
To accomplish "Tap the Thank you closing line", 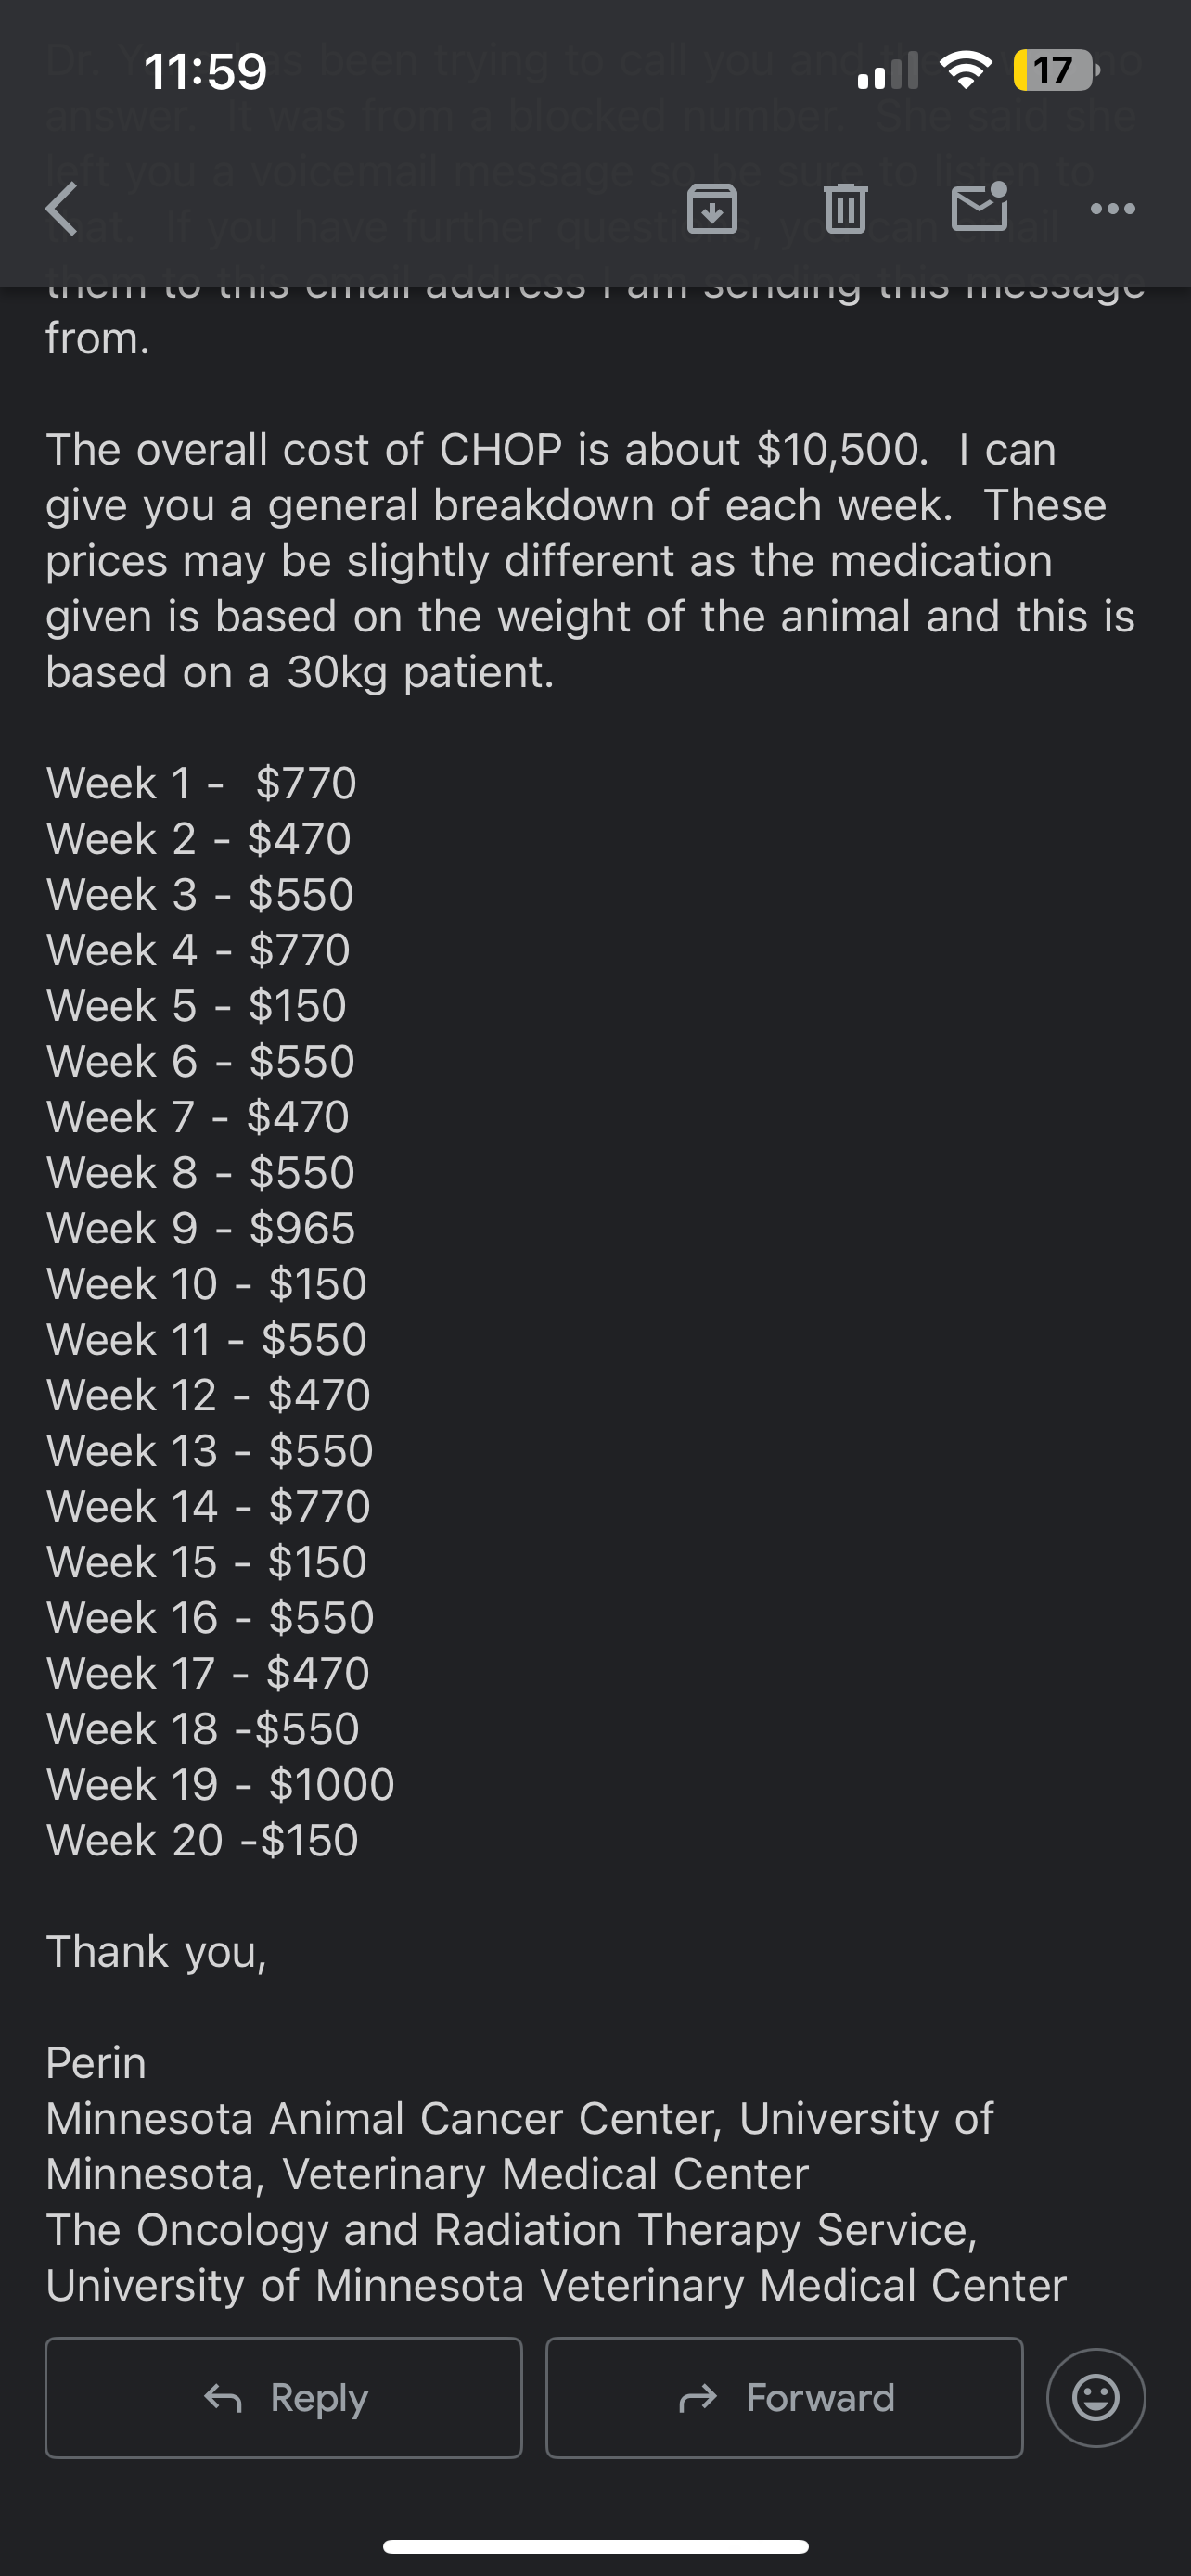I will pyautogui.click(x=157, y=1951).
